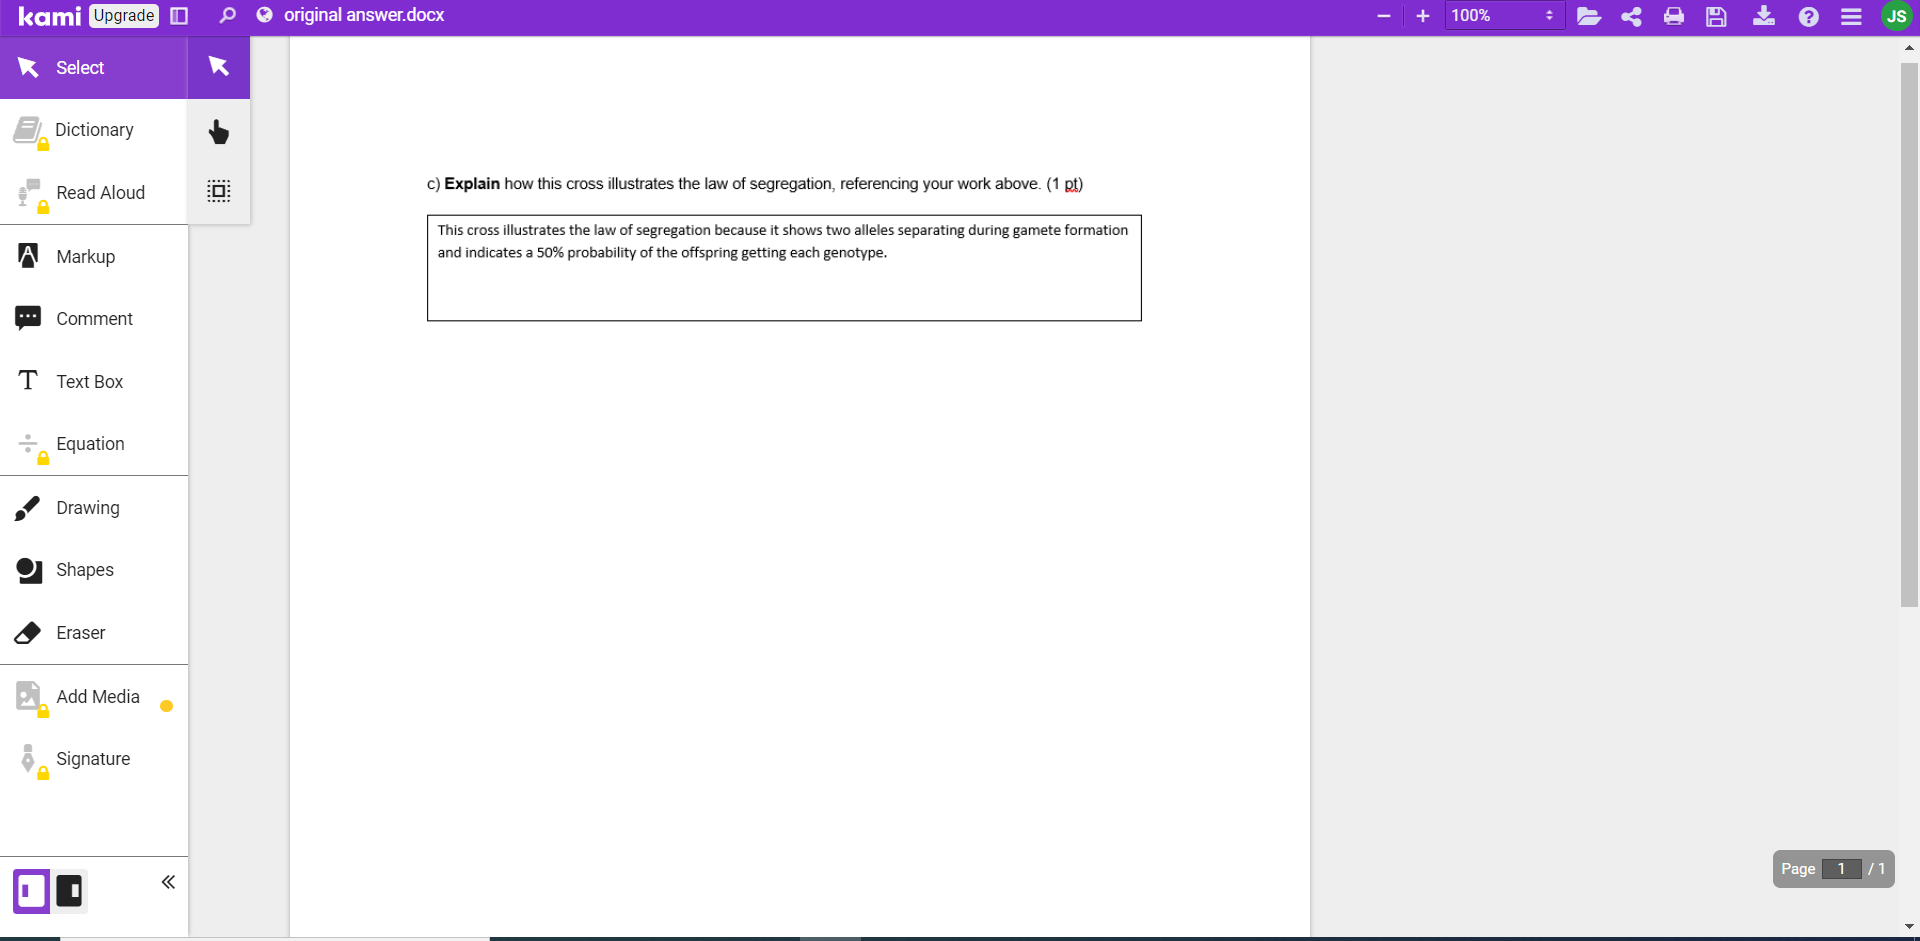1920x941 pixels.
Task: Click the page number input field
Action: click(1841, 869)
